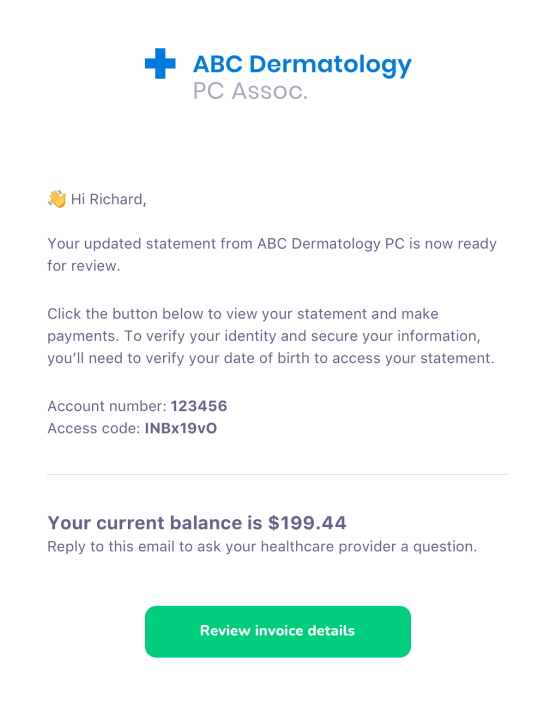Click the 'Click the button below' paragraph
This screenshot has height=728, width=555.
(271, 336)
